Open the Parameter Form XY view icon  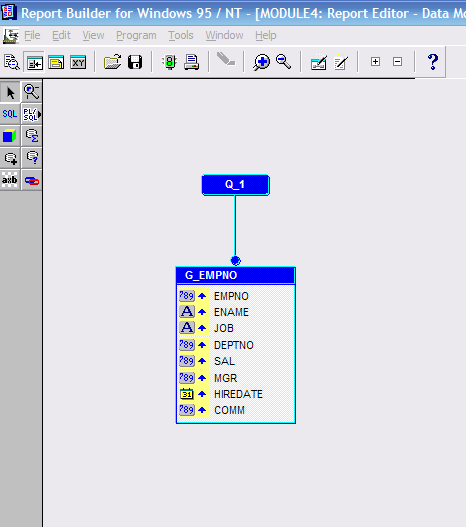(x=78, y=62)
